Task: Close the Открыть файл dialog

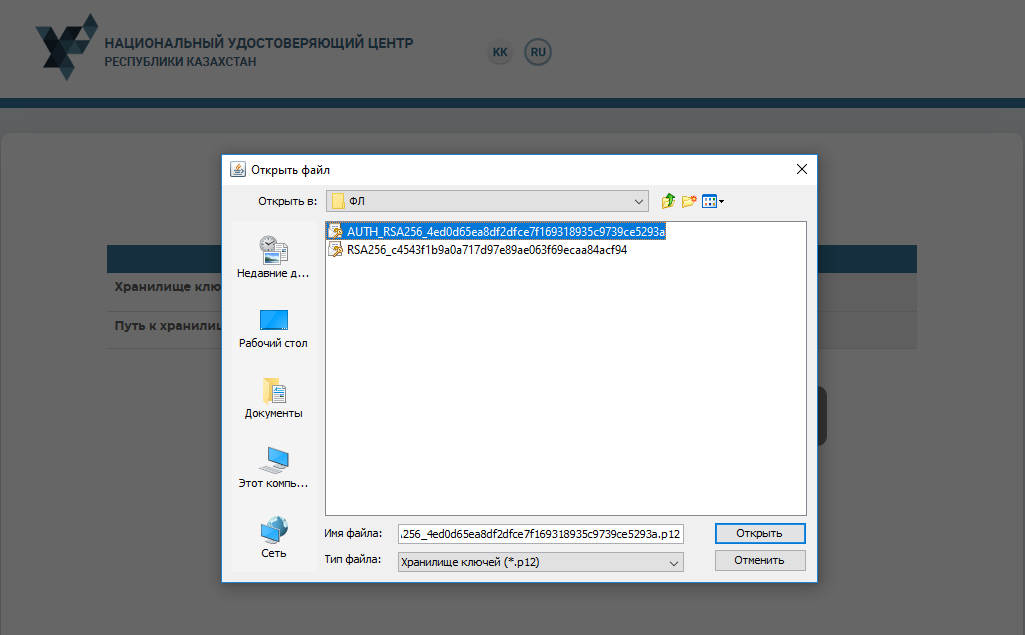Action: coord(801,170)
